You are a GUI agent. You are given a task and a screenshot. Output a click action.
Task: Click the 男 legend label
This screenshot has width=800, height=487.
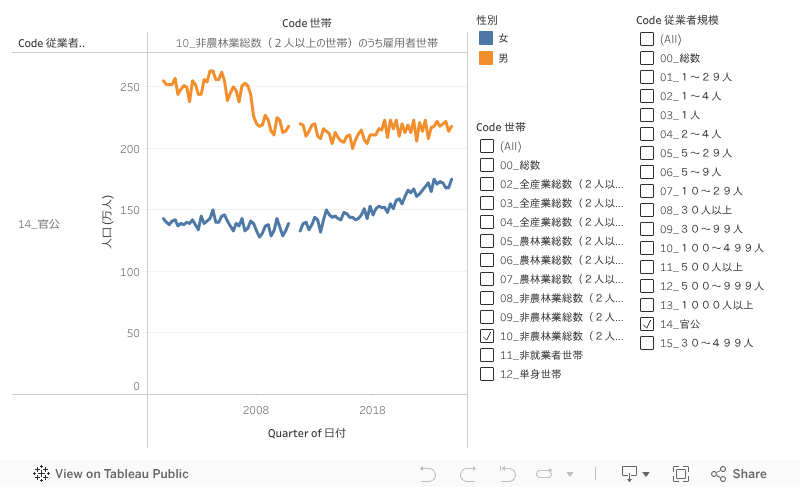click(503, 59)
